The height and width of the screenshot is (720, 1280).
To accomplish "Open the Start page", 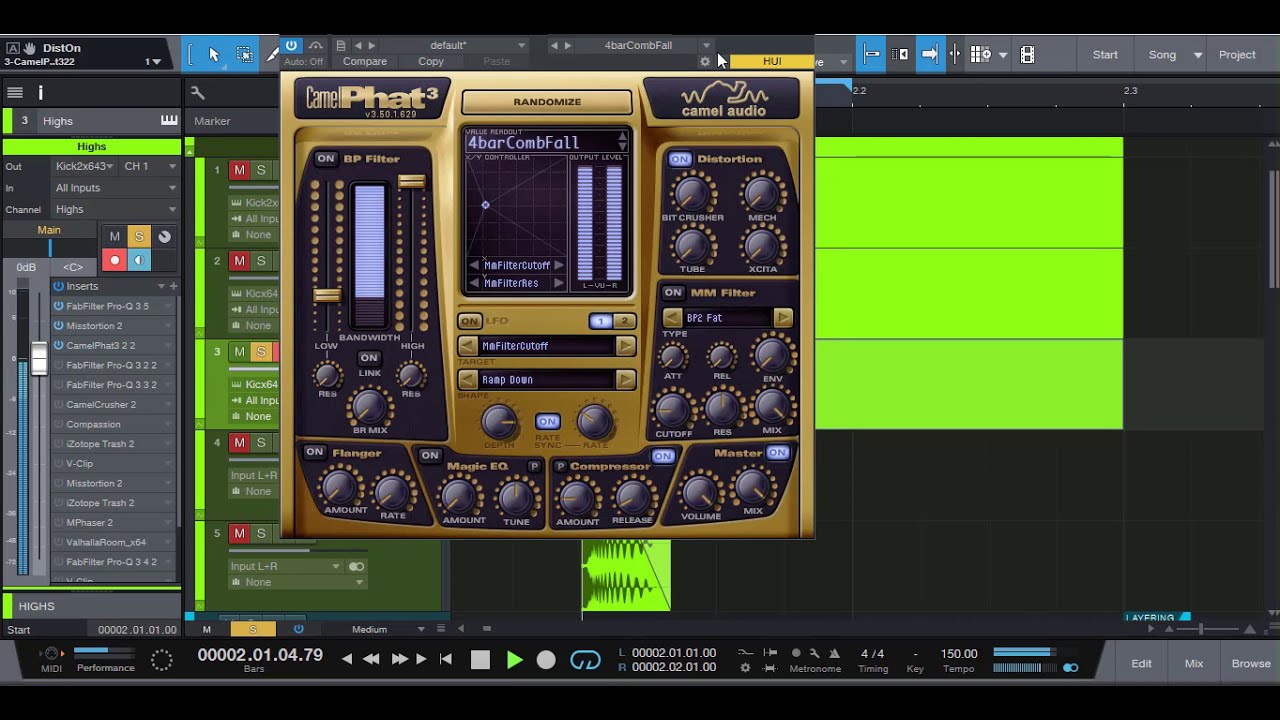I will click(x=1105, y=55).
